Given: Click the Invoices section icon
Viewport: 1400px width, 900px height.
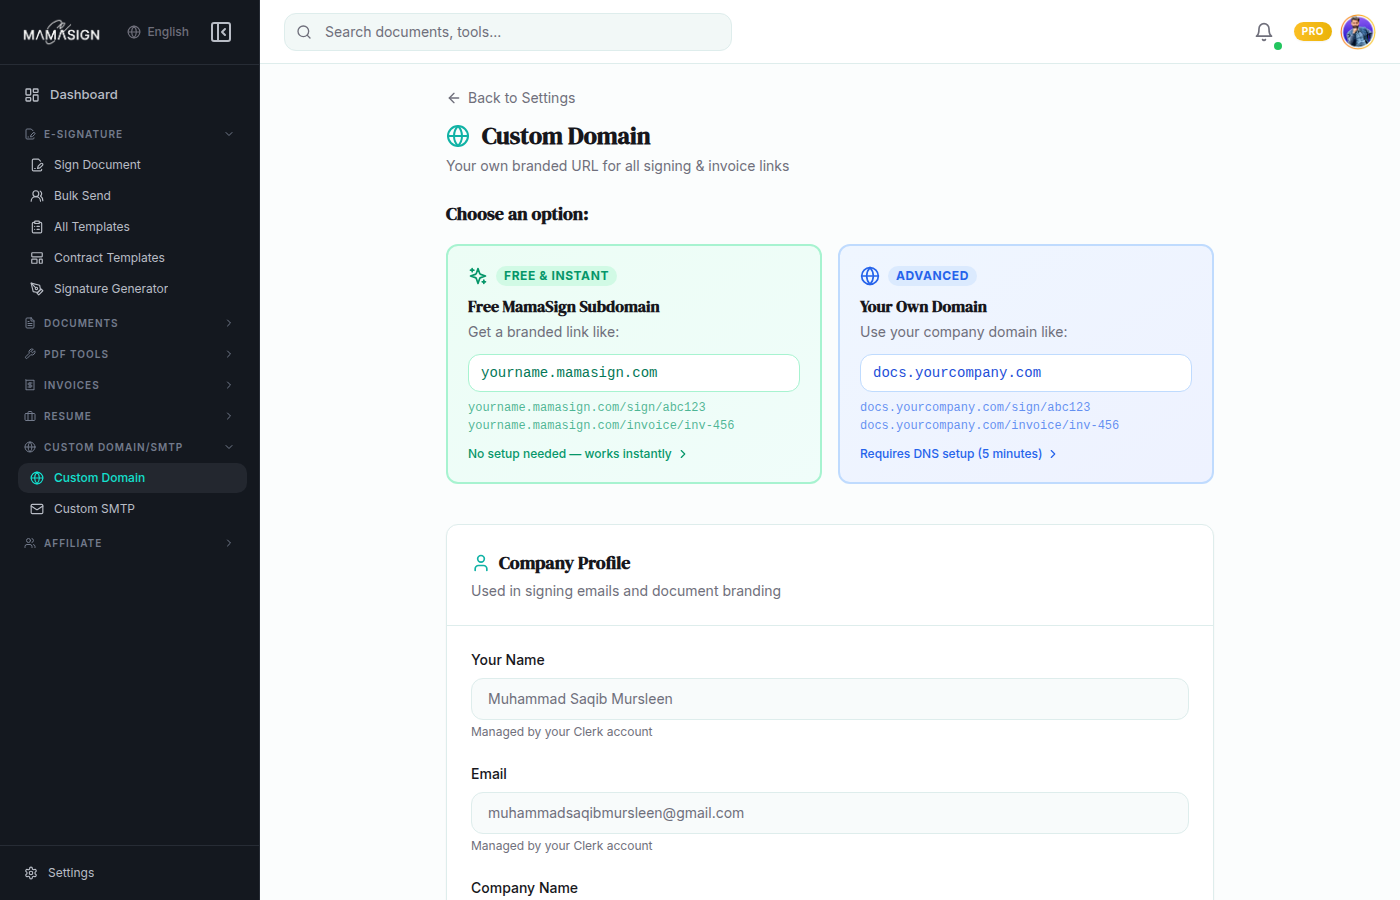Looking at the screenshot, I should point(30,385).
